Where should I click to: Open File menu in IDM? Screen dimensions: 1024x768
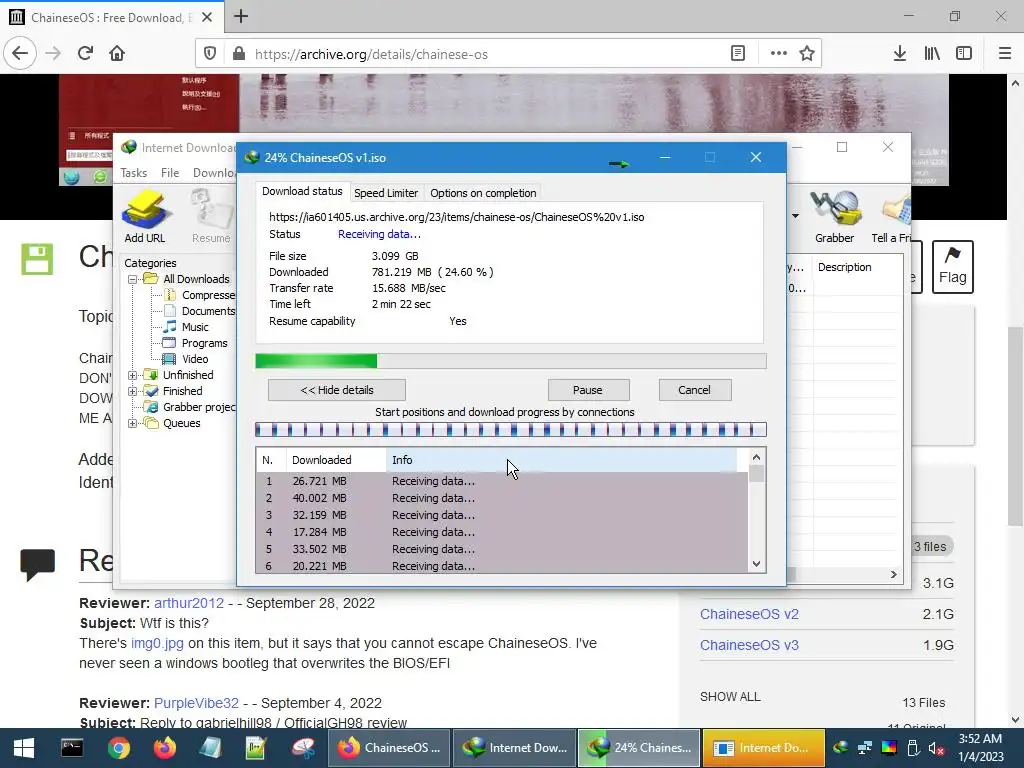tap(170, 172)
